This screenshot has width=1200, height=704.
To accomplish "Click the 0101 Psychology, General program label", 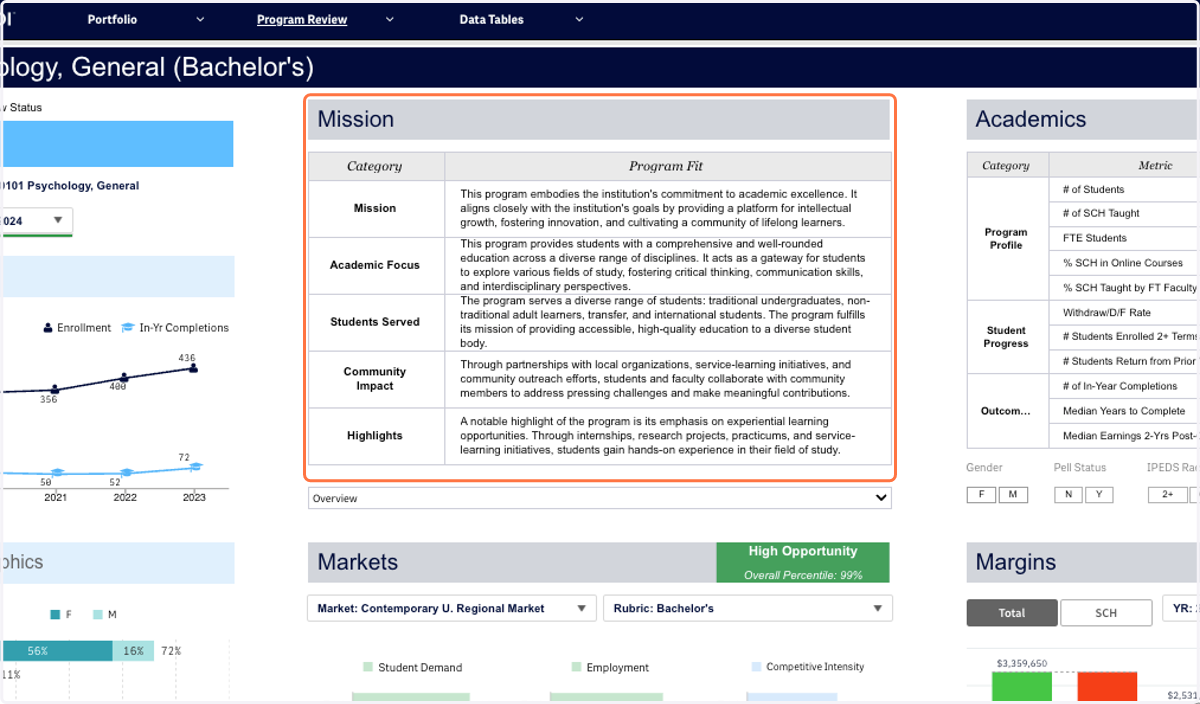I will click(x=70, y=186).
